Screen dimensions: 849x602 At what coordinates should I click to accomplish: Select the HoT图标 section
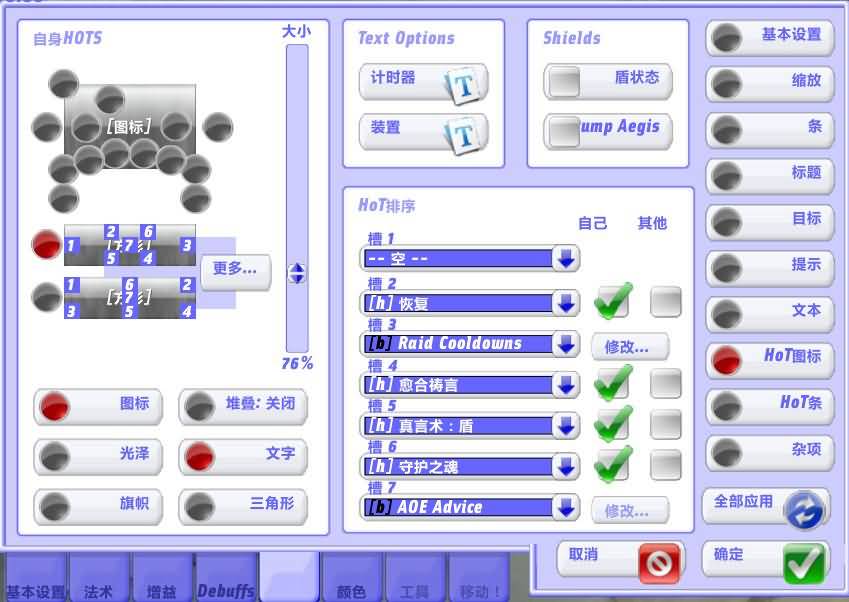770,360
